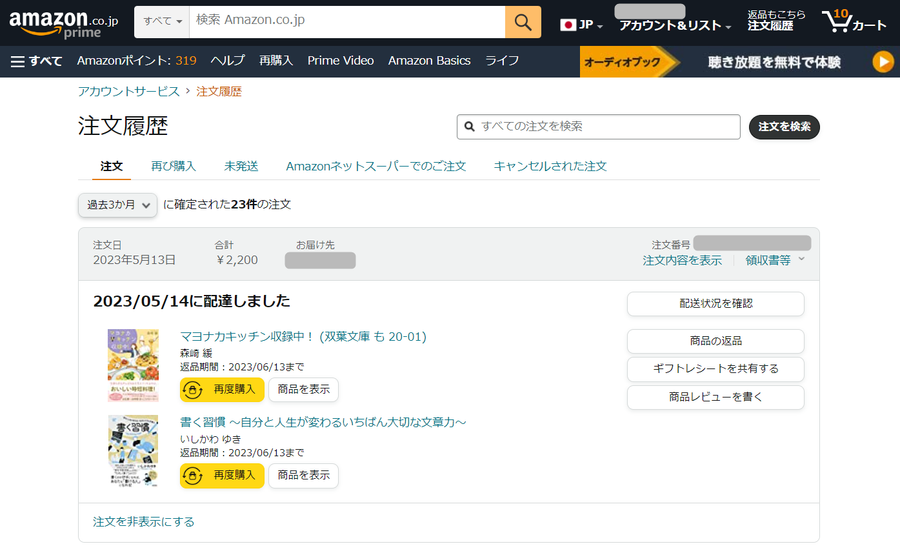Click 商品を表示 for マヨナカキッチン
Viewport: 900px width, 546px height.
304,390
